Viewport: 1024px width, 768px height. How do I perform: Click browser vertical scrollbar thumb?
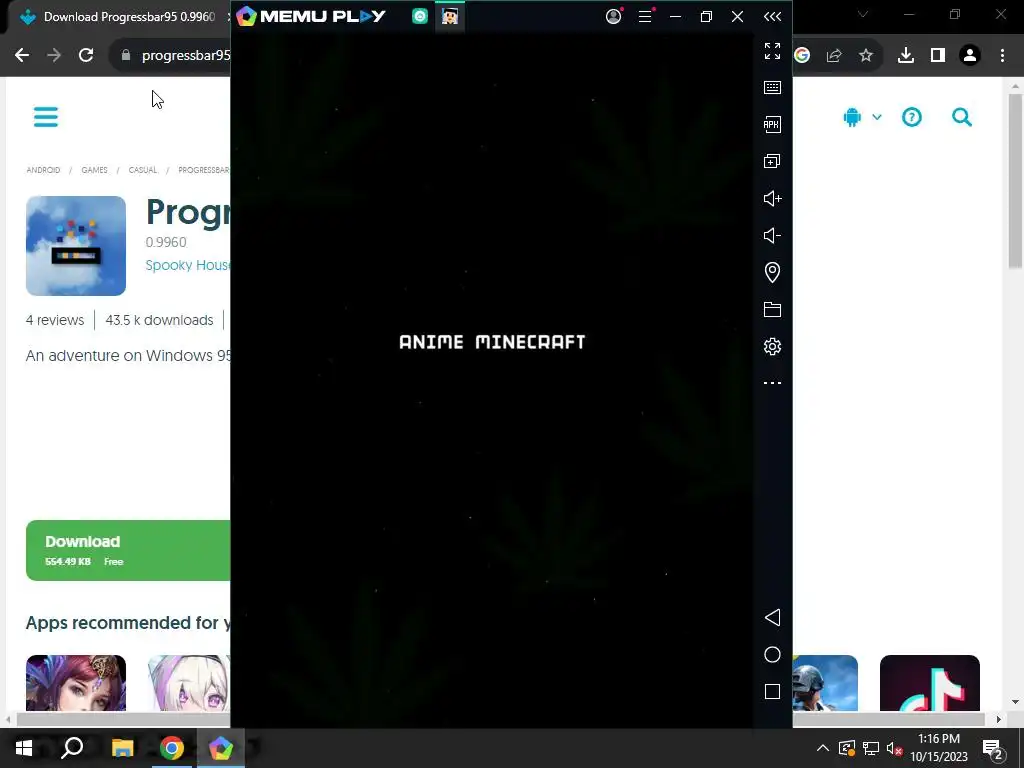tap(1015, 181)
